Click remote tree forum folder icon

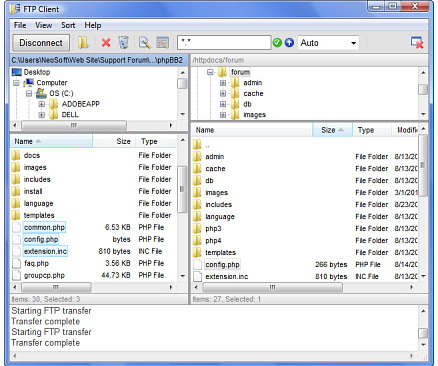[223, 72]
